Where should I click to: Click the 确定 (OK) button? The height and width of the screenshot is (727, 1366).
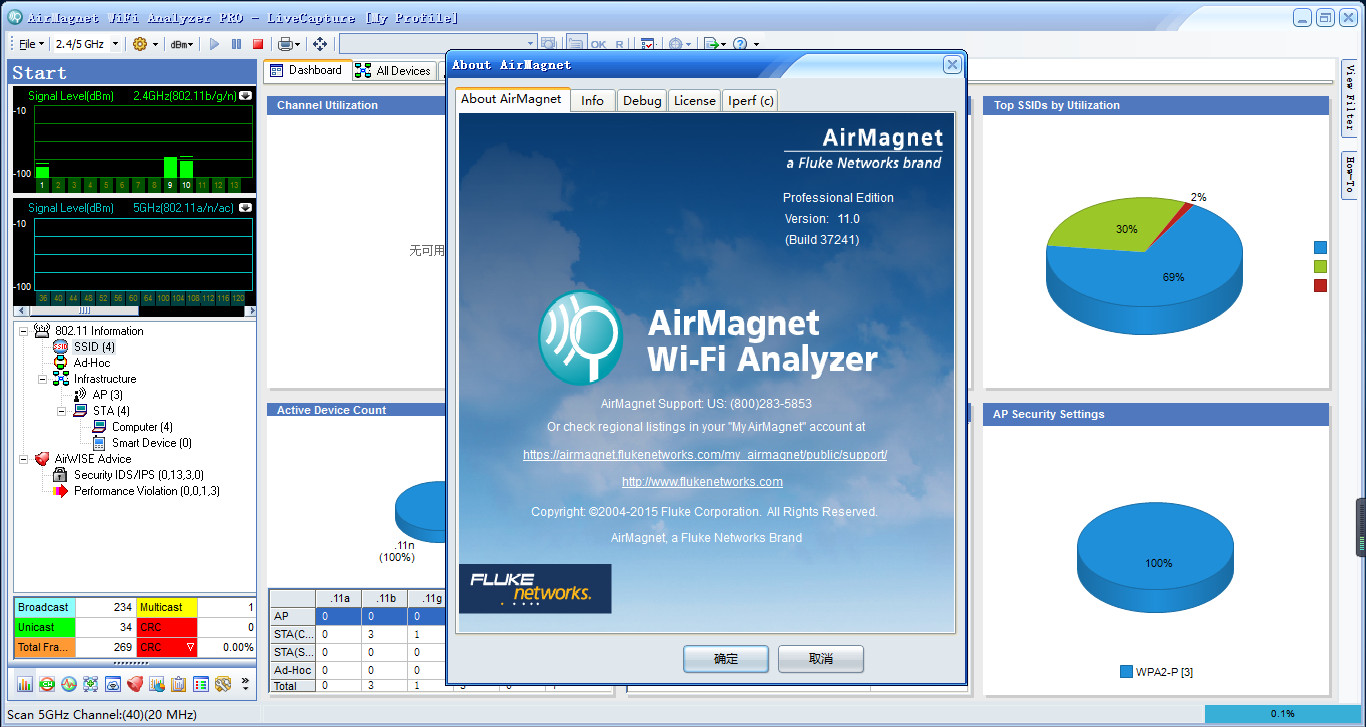pyautogui.click(x=726, y=659)
